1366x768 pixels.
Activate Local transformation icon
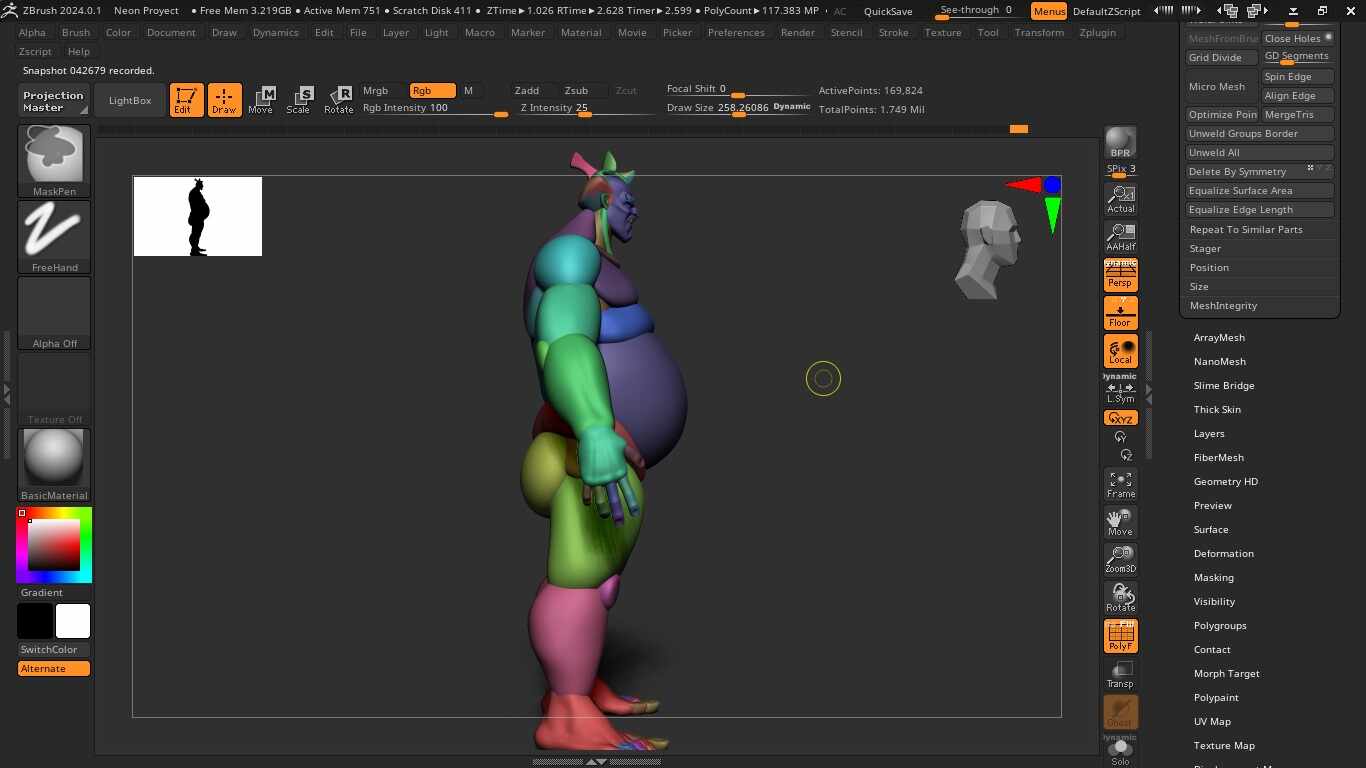tap(1119, 350)
